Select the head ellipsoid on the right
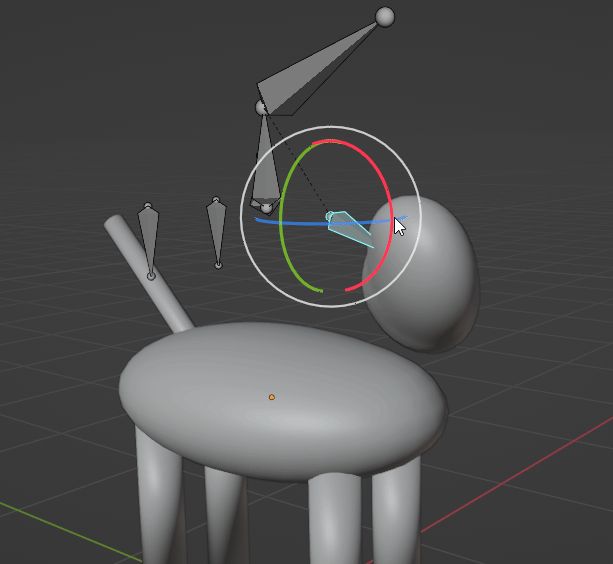Screen dimensions: 613x564 coord(430,280)
